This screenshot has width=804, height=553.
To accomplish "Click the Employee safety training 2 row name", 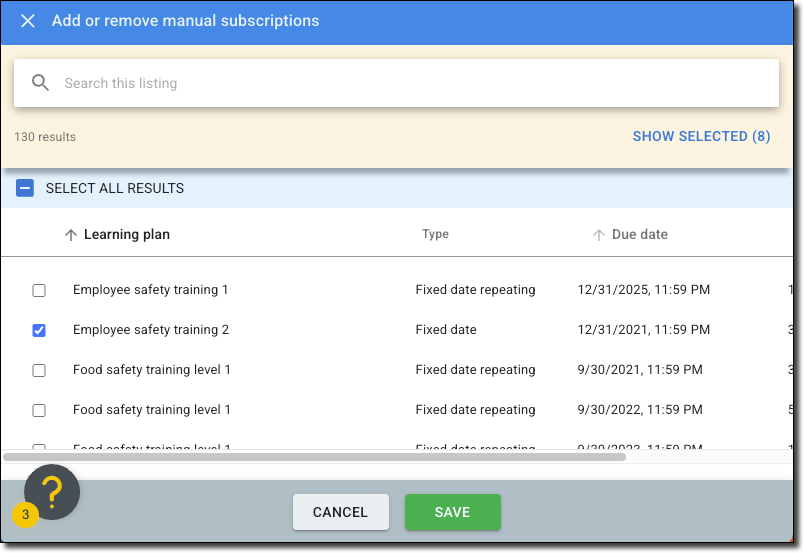I will tap(151, 330).
